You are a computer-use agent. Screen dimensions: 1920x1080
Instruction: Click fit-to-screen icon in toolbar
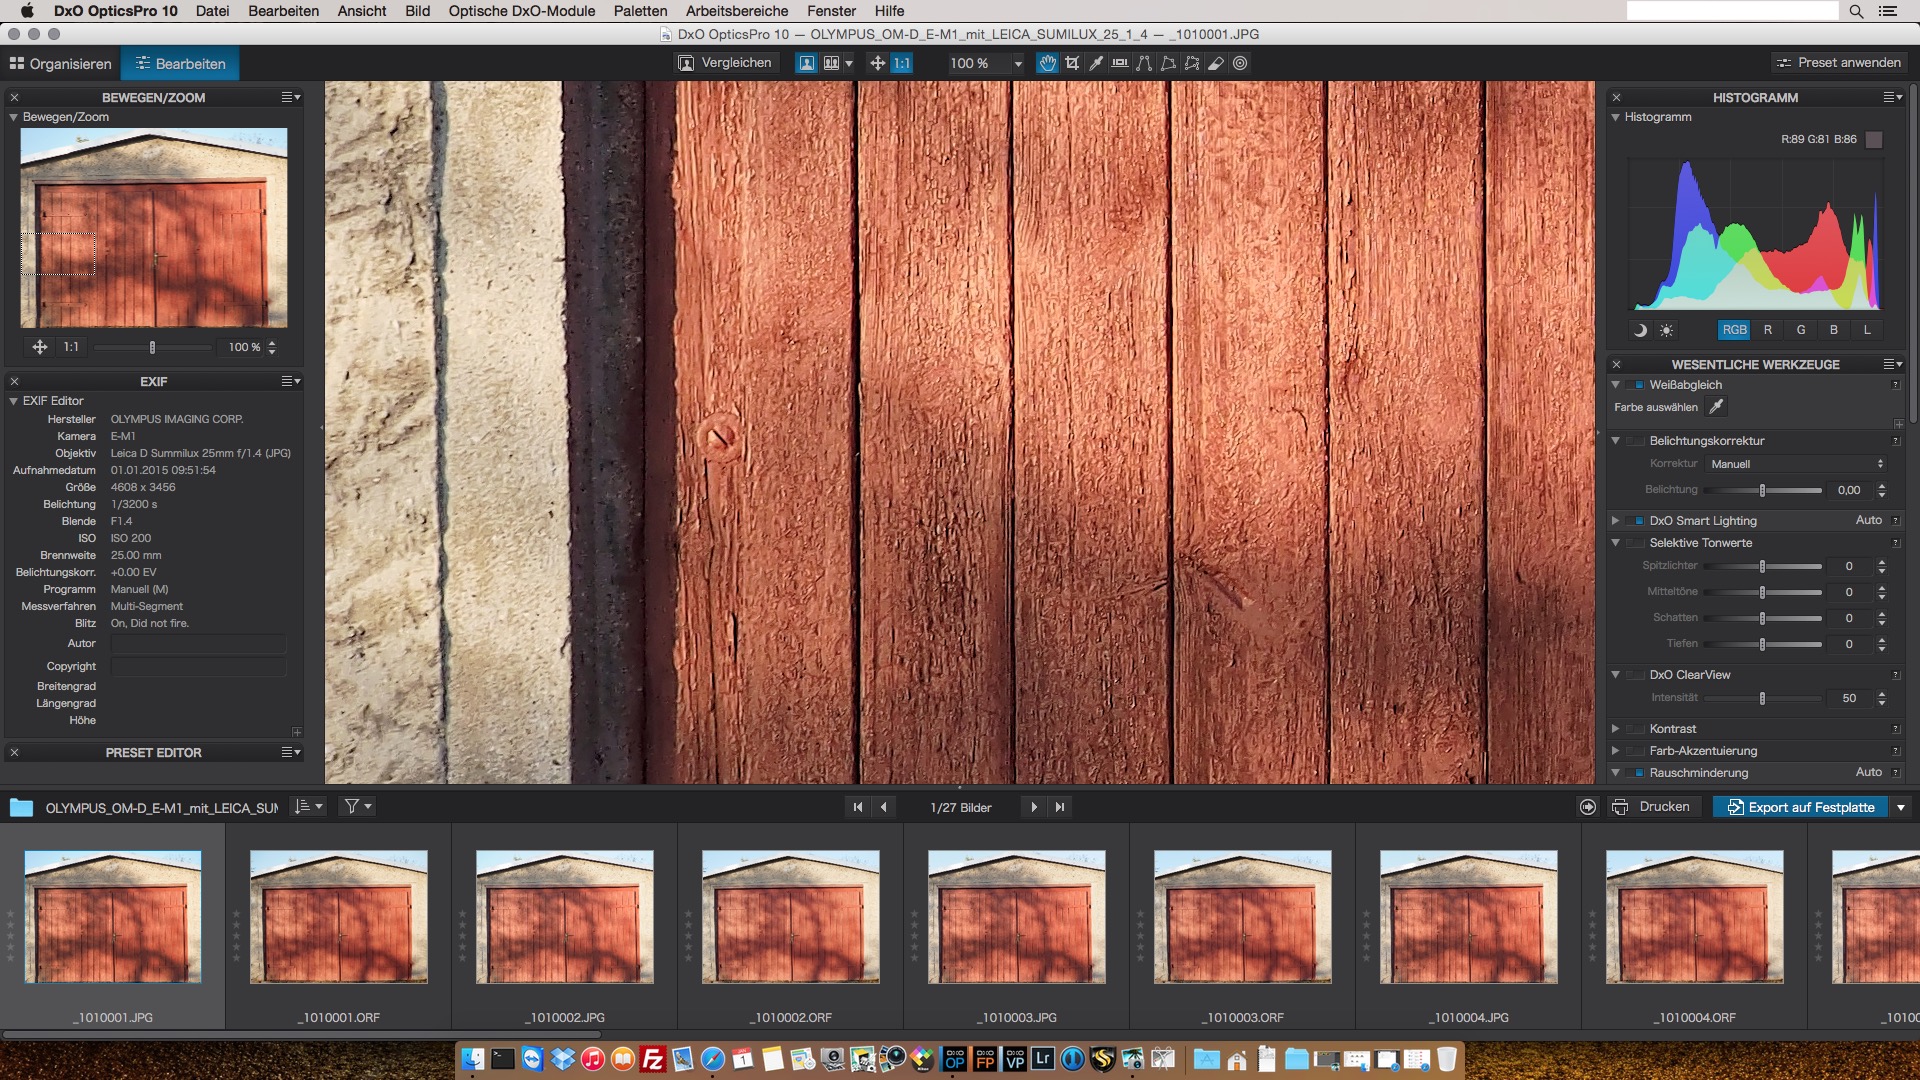pyautogui.click(x=877, y=63)
